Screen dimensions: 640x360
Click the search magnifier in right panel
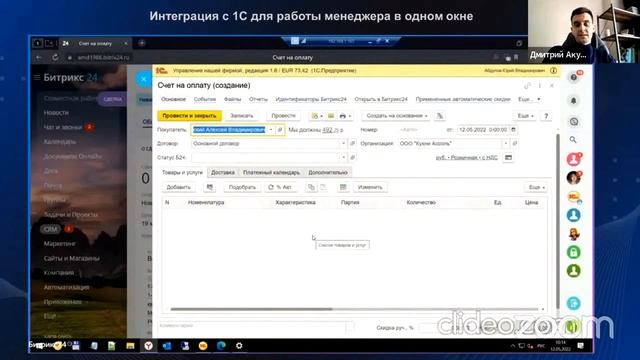coord(573,140)
